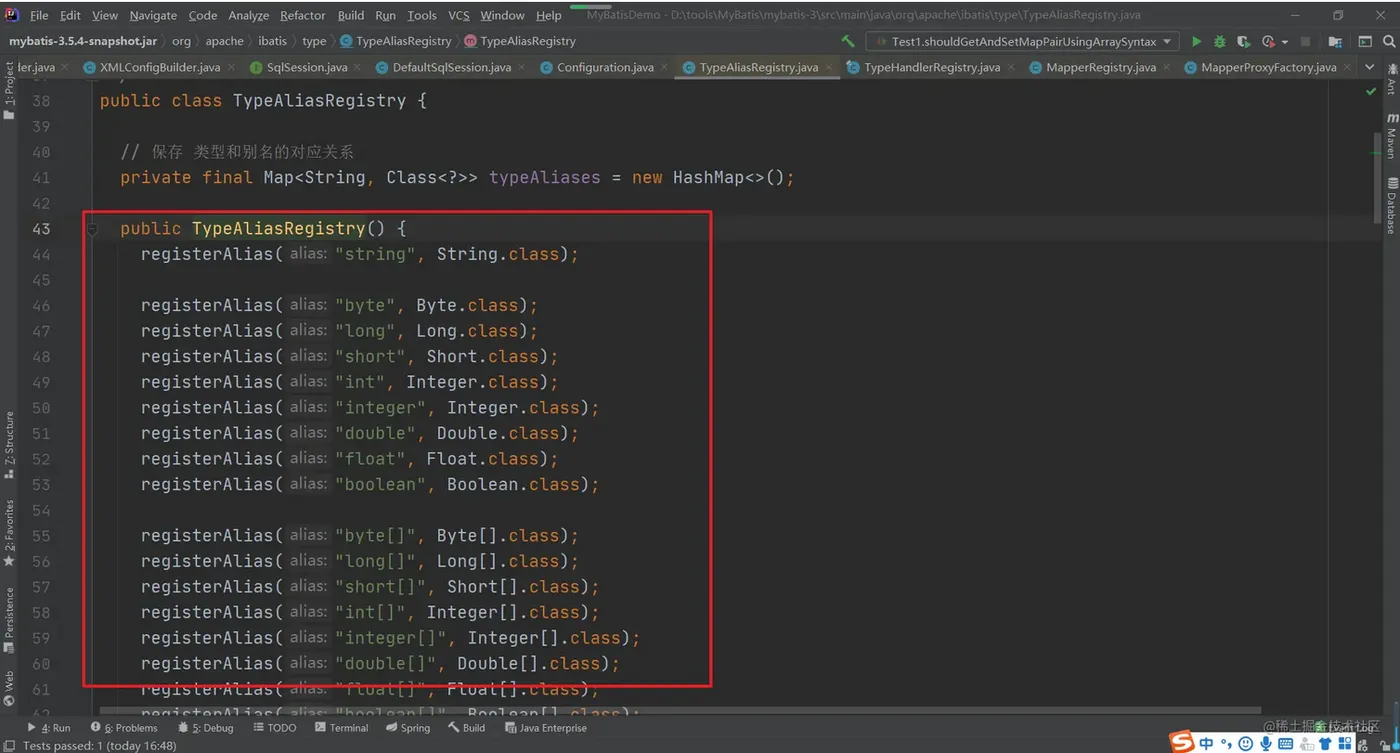Screen dimensions: 1400x753
Task: Open the Run Anything terminal-window icon
Action: pos(1365,41)
